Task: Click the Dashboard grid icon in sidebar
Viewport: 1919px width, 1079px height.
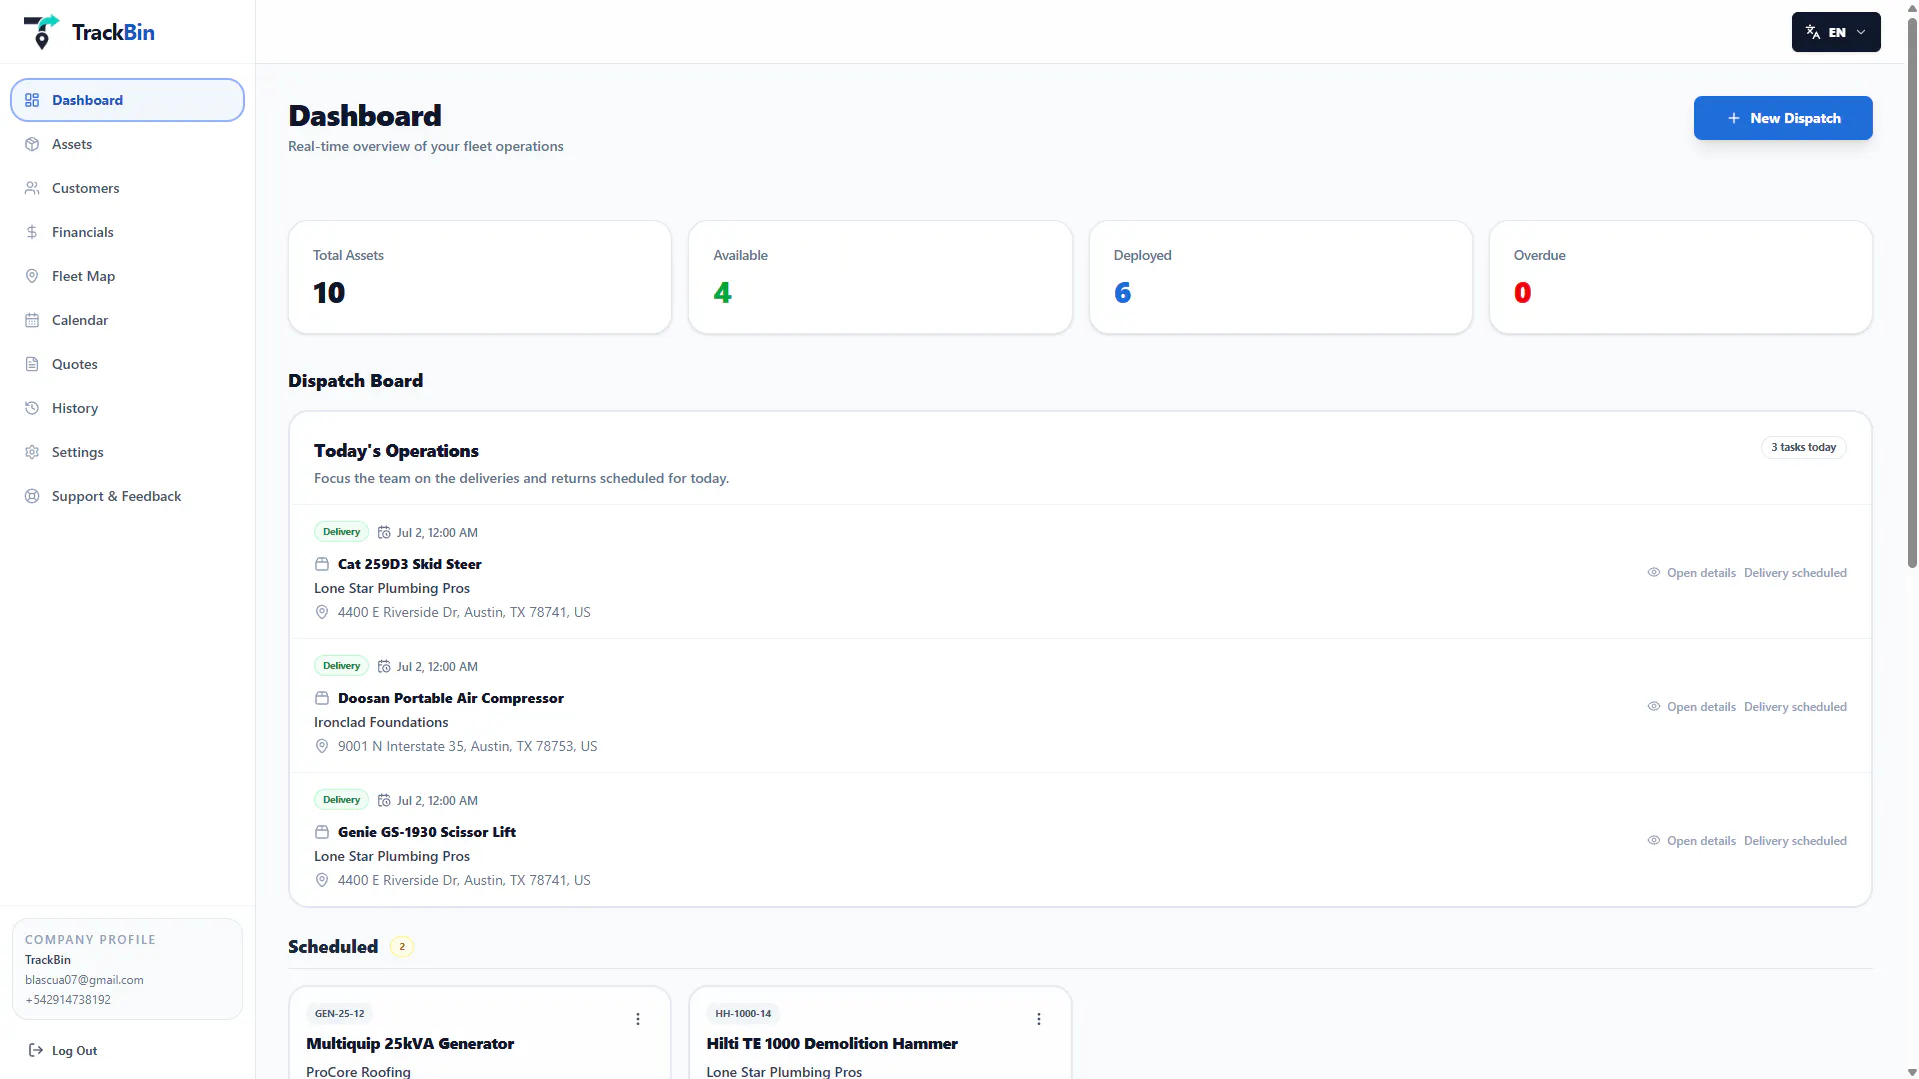Action: click(x=32, y=100)
